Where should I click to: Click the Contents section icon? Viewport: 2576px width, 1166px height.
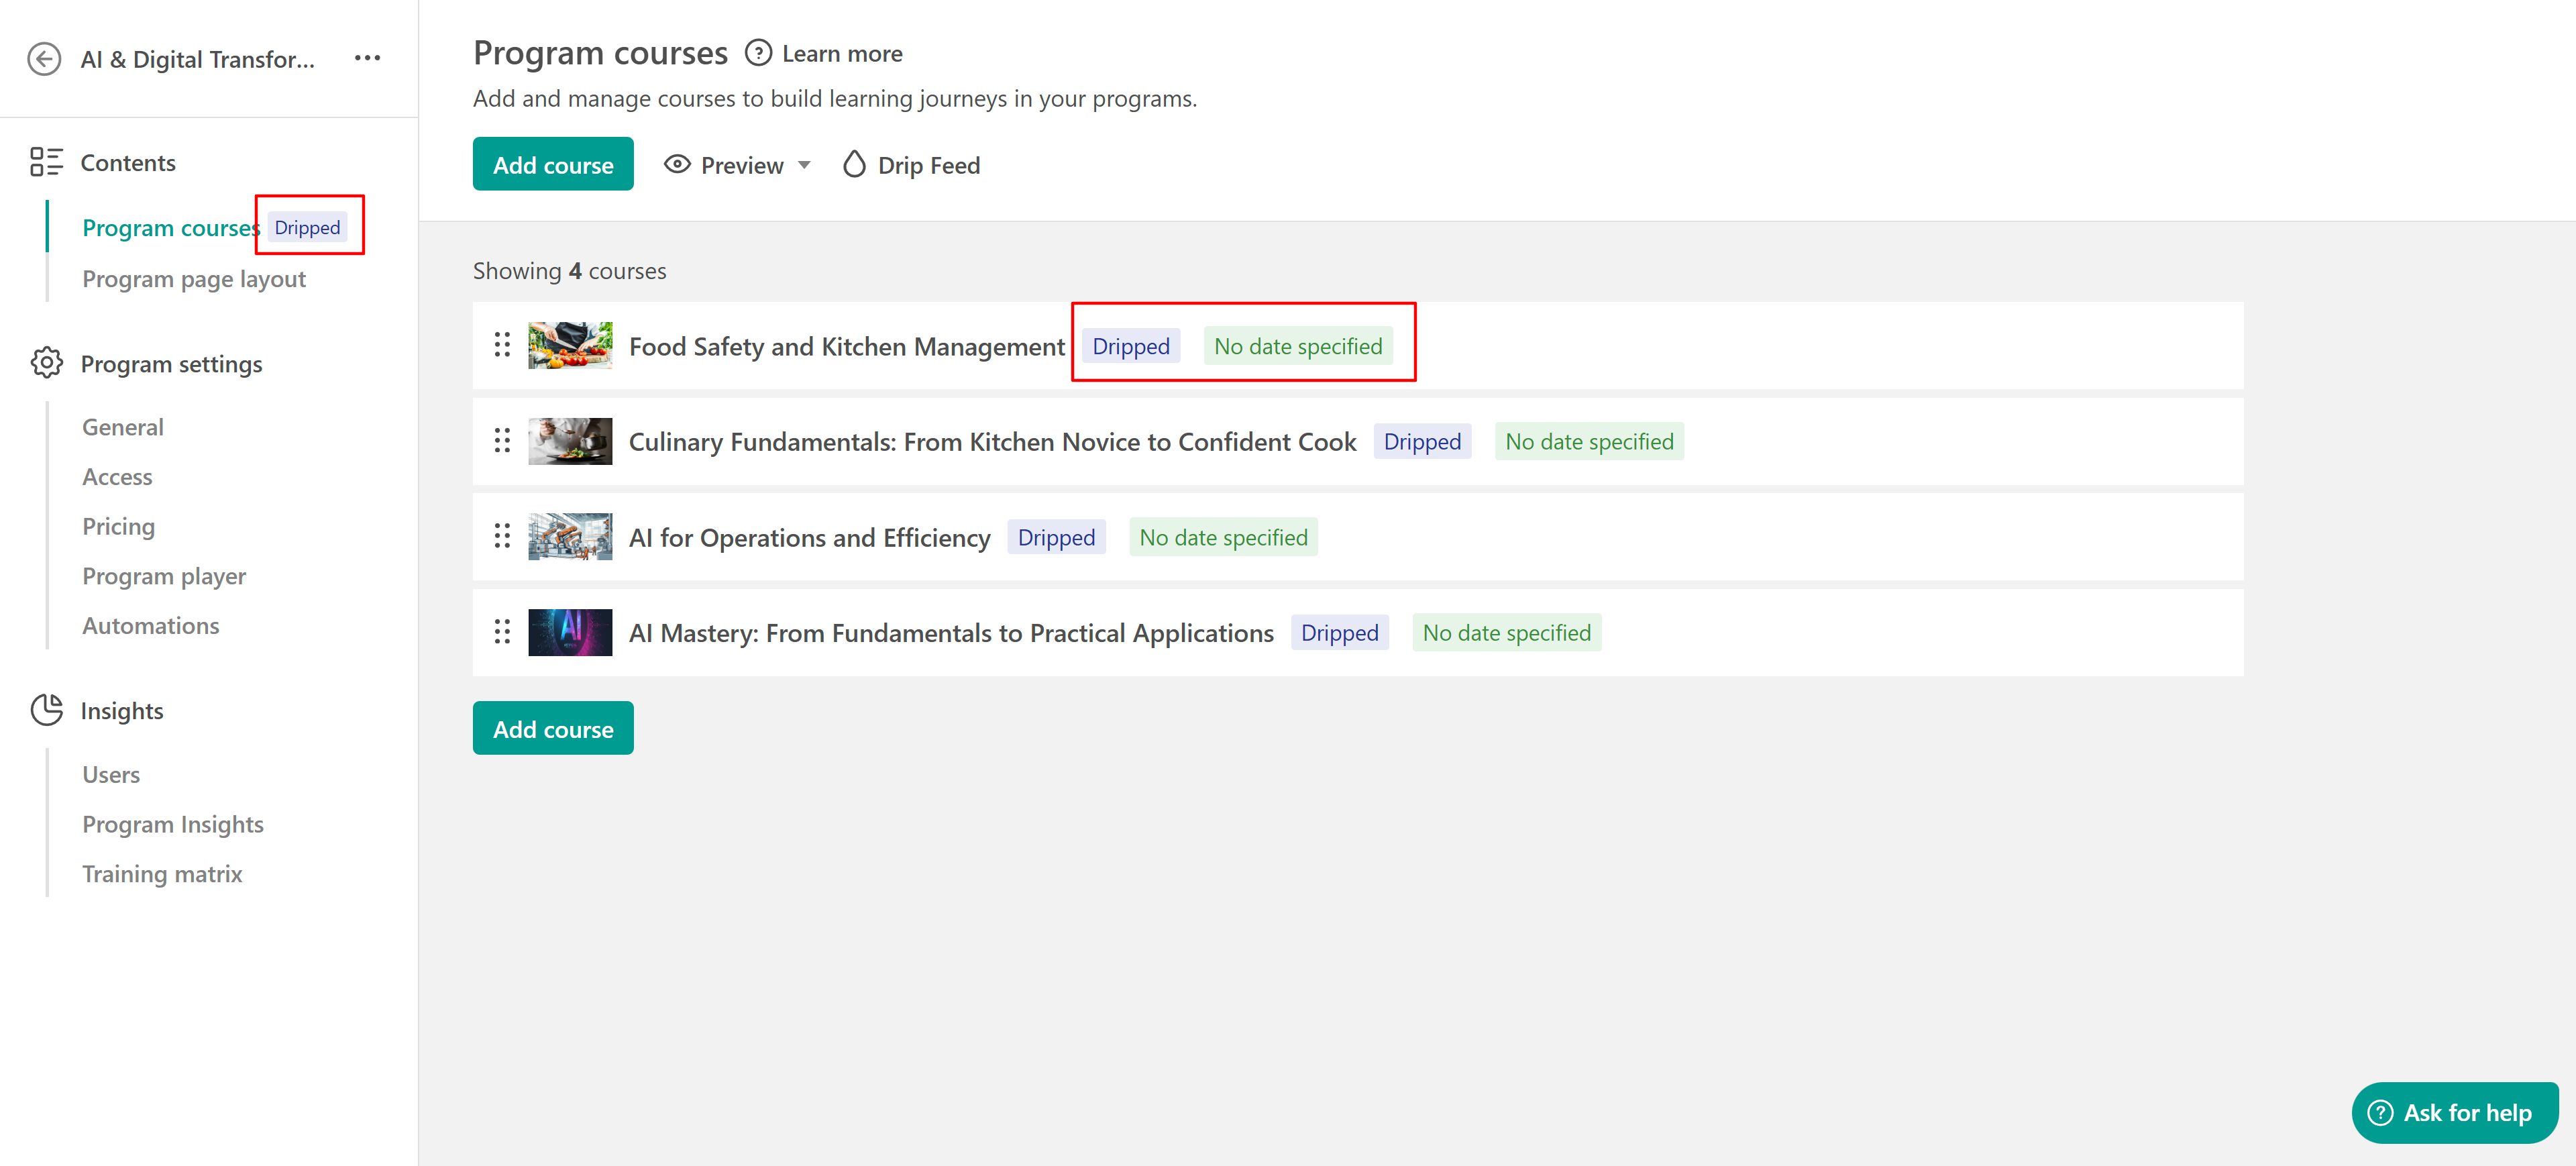tap(46, 162)
